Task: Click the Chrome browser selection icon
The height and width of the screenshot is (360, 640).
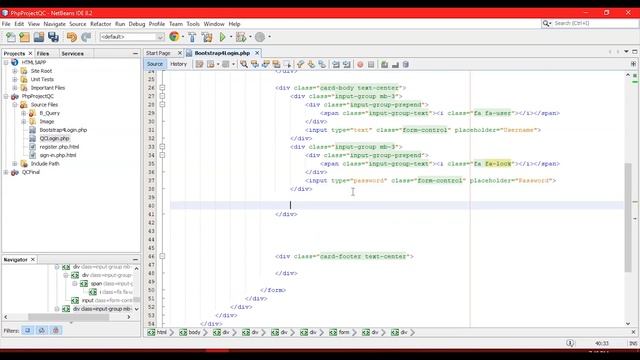Action: (x=174, y=37)
